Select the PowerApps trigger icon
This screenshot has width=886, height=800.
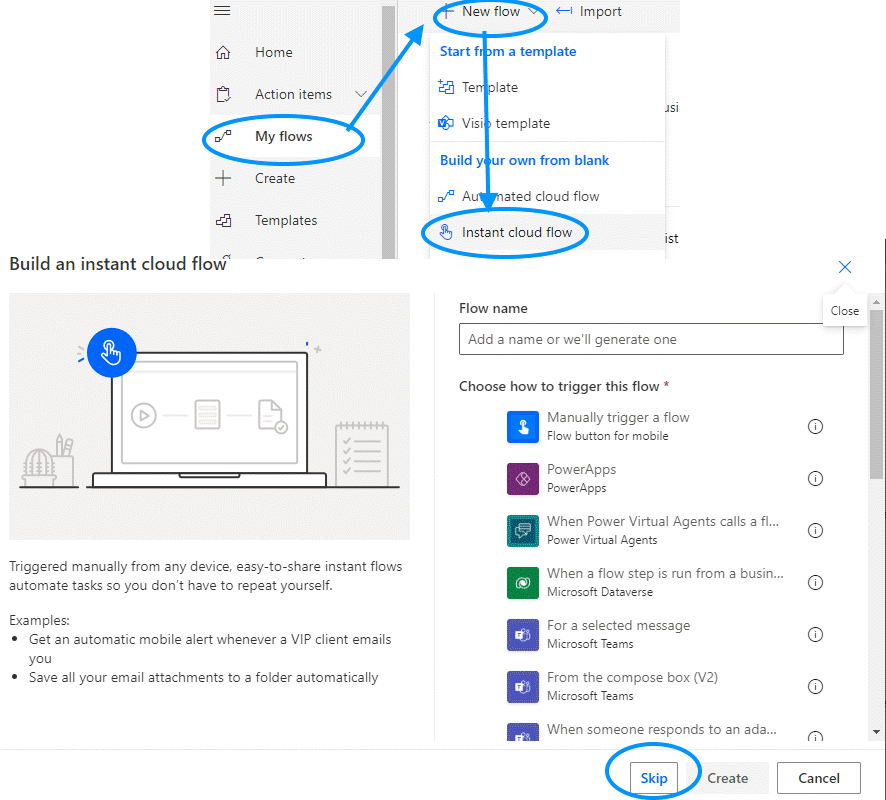(523, 479)
